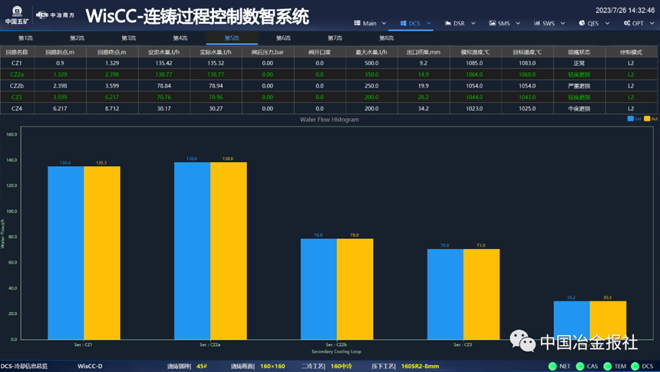Click the DSR menu icon
660x372 pixels.
[x=448, y=23]
